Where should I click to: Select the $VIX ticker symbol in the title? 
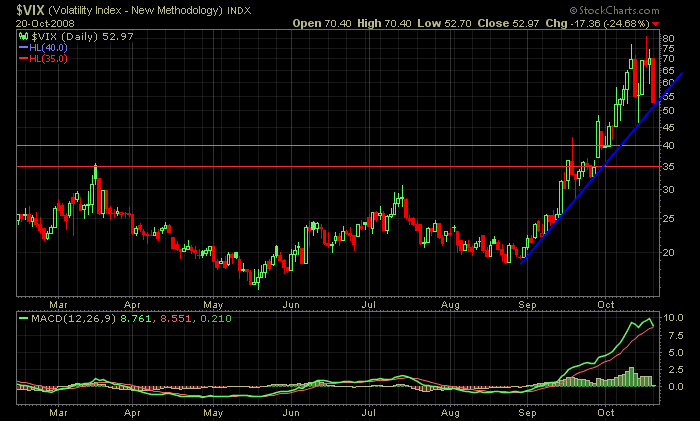[x=30, y=10]
